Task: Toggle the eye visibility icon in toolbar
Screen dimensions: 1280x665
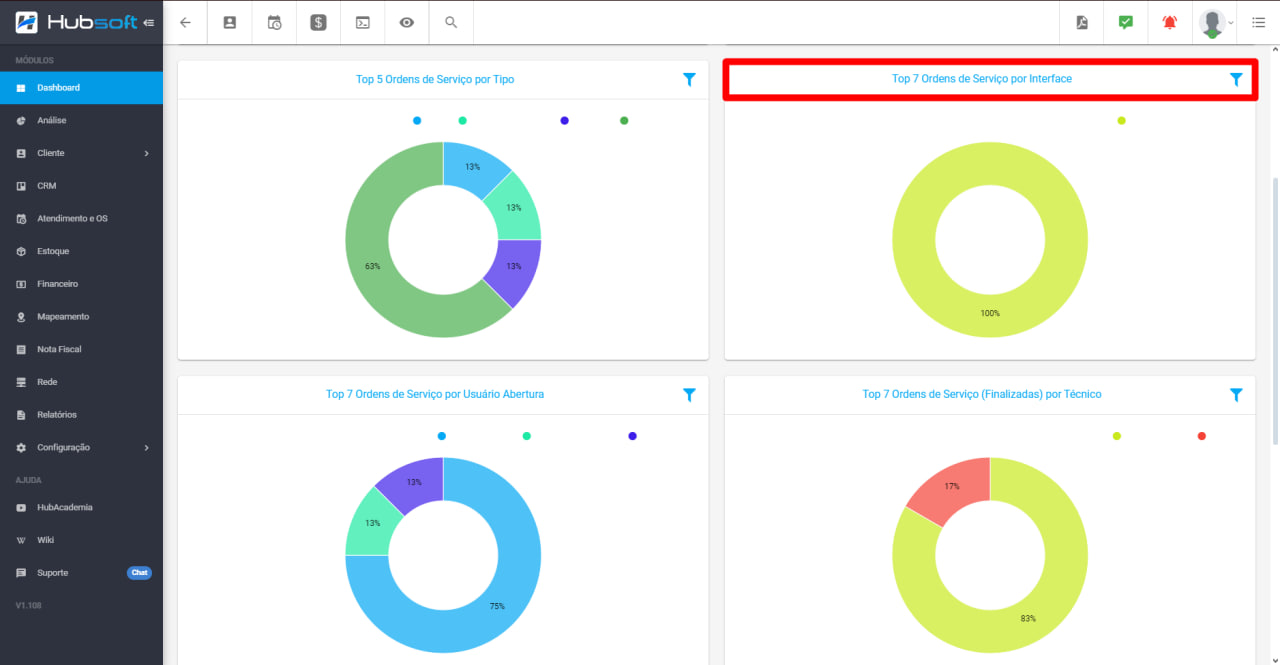Action: [407, 22]
